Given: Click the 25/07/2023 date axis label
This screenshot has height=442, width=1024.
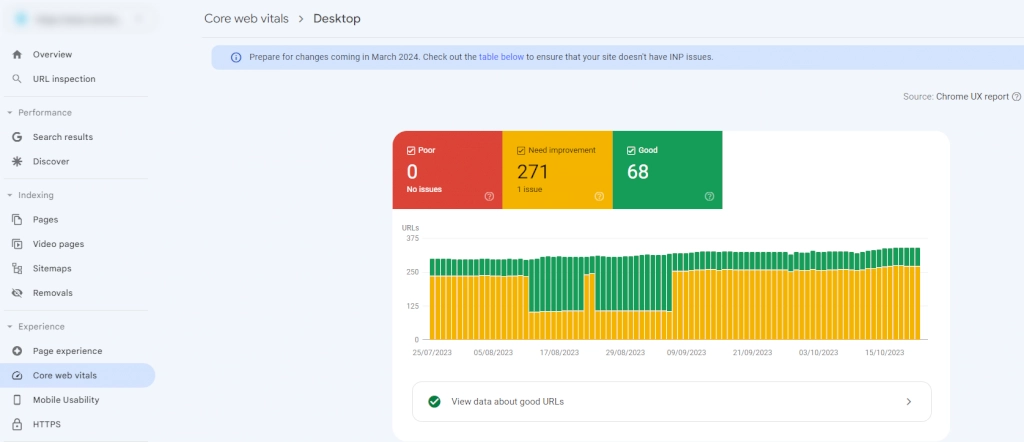Looking at the screenshot, I should point(430,353).
